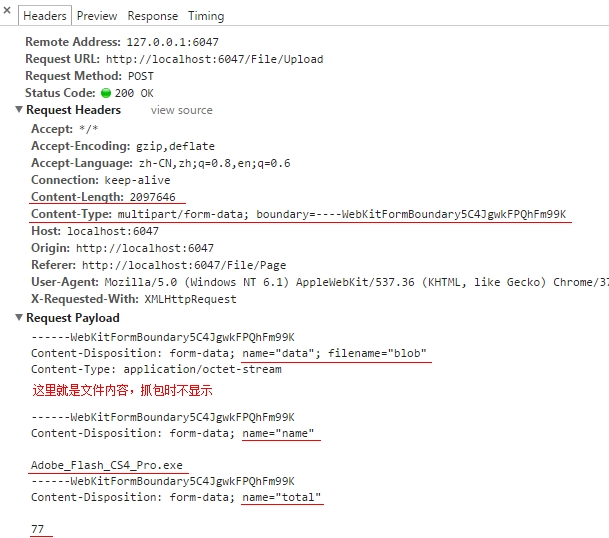
Task: Select the Accept header value */*
Action: pos(89,129)
